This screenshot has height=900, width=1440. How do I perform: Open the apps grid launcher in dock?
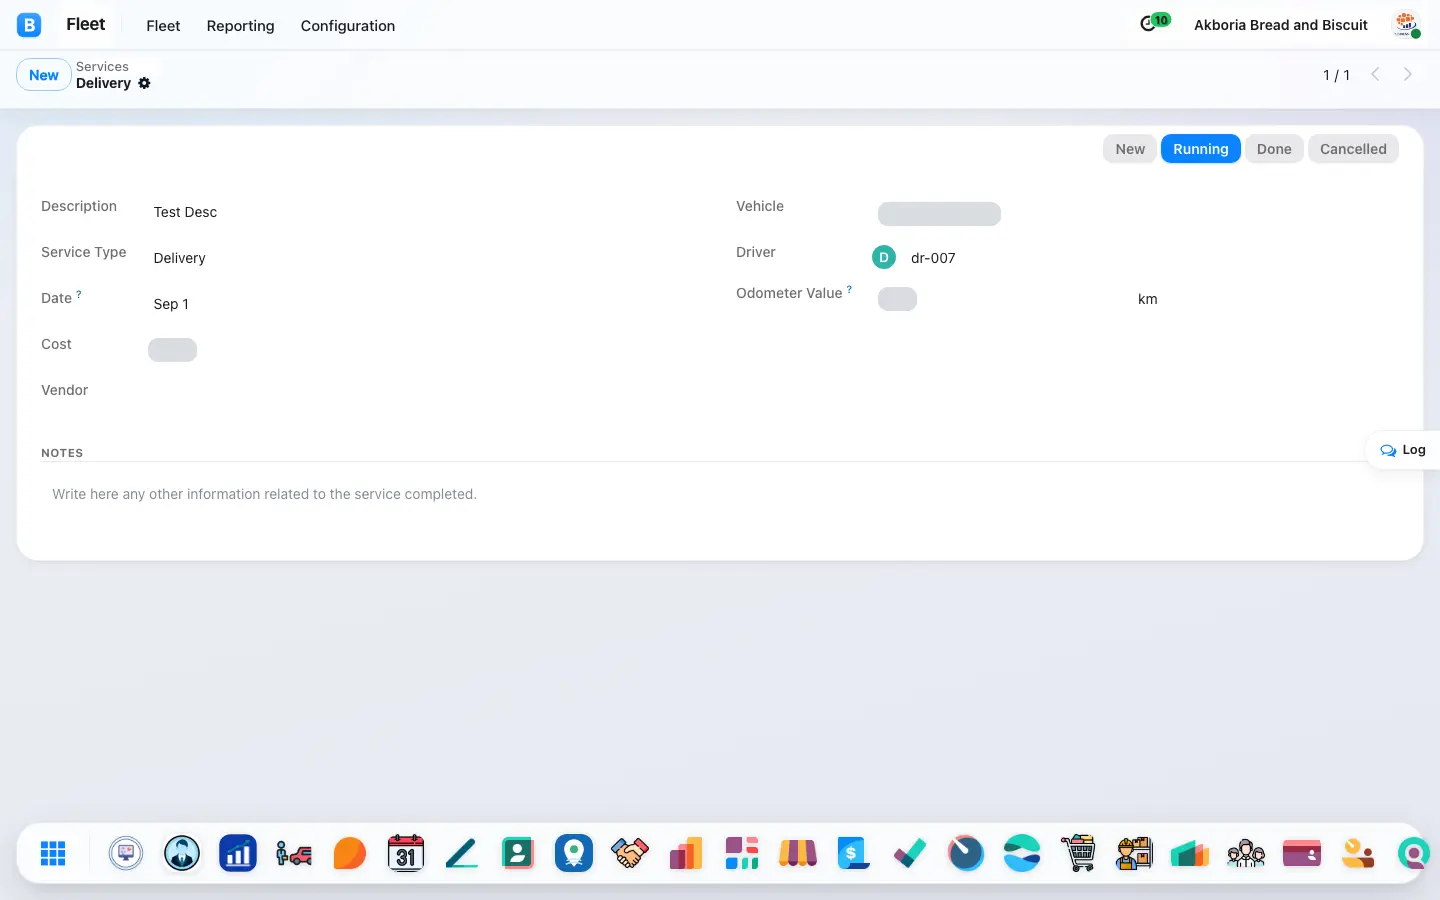[53, 853]
